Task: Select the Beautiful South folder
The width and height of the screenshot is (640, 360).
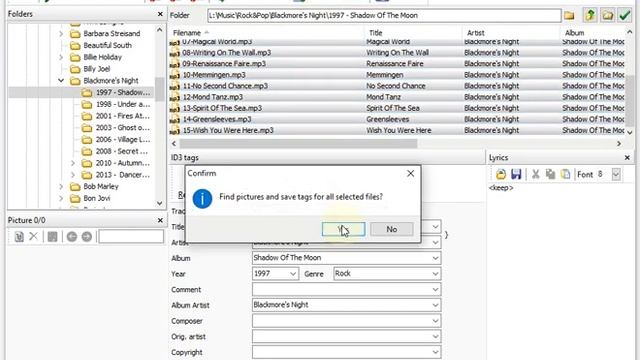Action: click(107, 45)
